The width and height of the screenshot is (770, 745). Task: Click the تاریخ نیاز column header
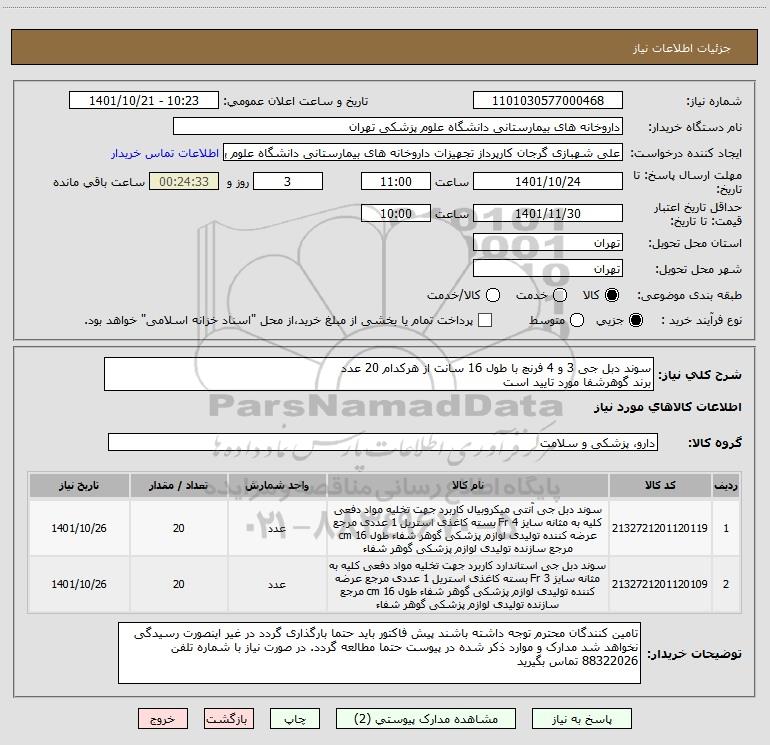(x=79, y=485)
